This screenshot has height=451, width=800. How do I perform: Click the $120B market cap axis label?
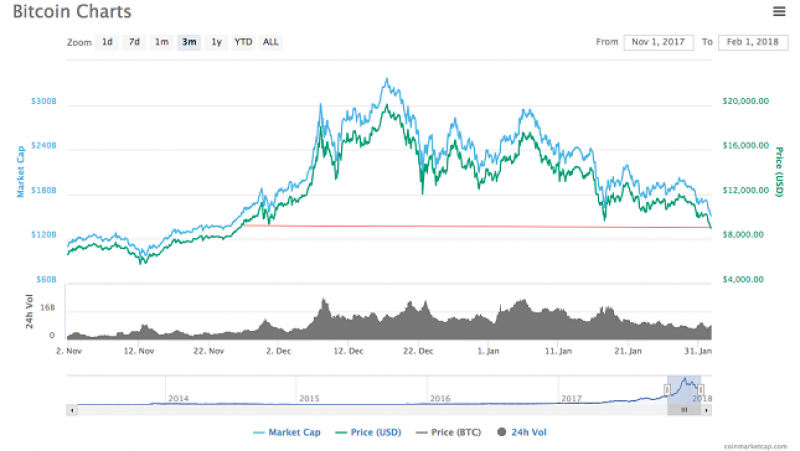[x=43, y=235]
